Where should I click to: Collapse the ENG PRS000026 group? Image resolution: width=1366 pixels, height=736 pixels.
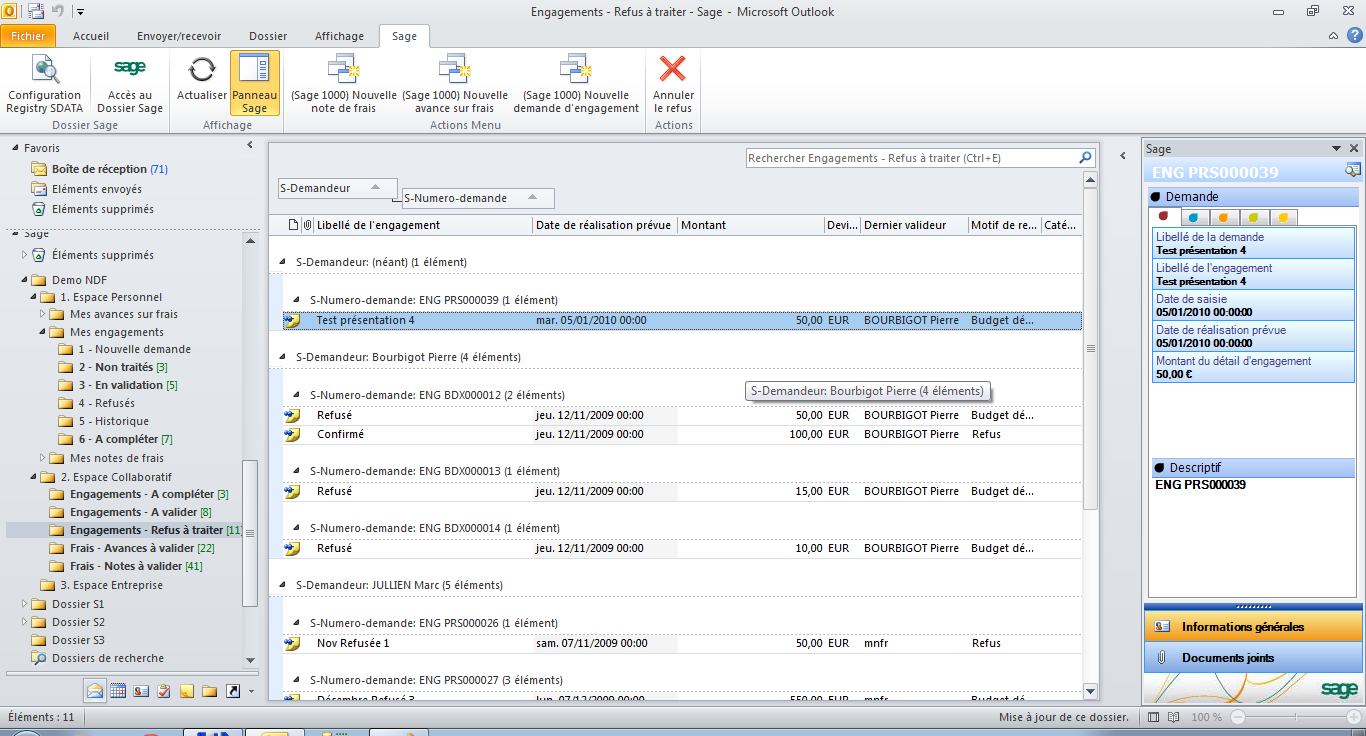(x=297, y=623)
